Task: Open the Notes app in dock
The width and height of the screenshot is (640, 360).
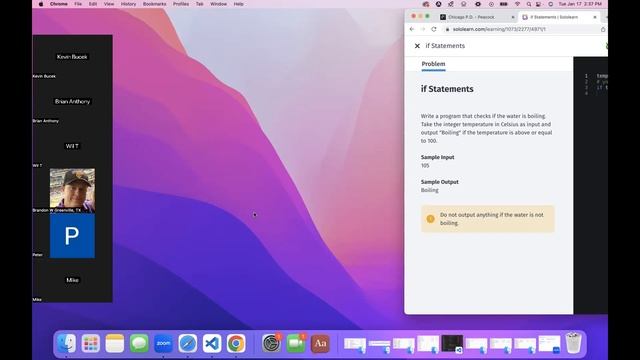Action: click(x=115, y=343)
